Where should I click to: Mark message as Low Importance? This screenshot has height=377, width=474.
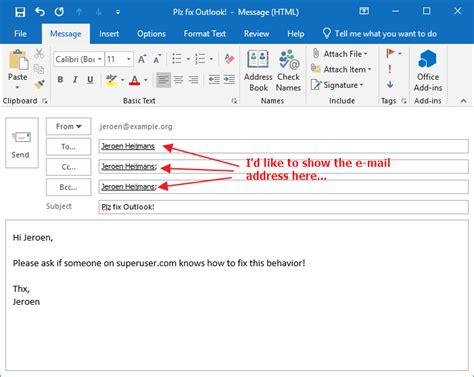pos(390,84)
